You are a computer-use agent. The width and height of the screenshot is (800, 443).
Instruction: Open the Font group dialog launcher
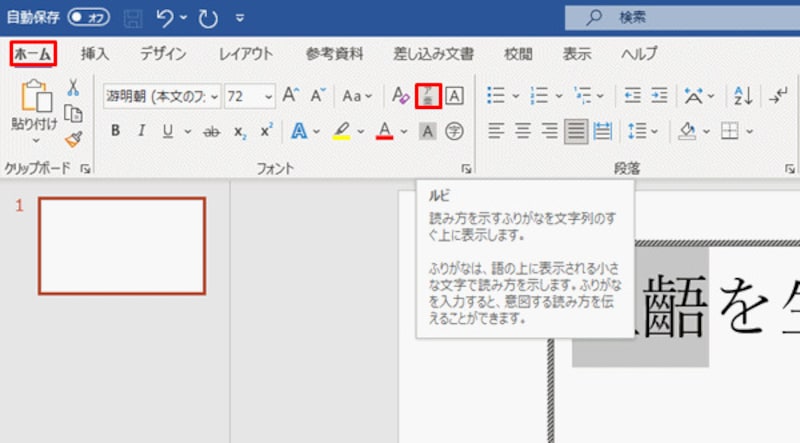[x=466, y=169]
